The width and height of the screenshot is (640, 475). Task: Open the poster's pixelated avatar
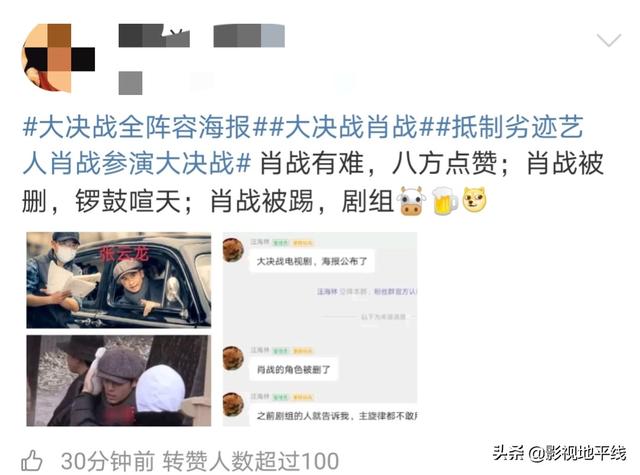pyautogui.click(x=58, y=58)
